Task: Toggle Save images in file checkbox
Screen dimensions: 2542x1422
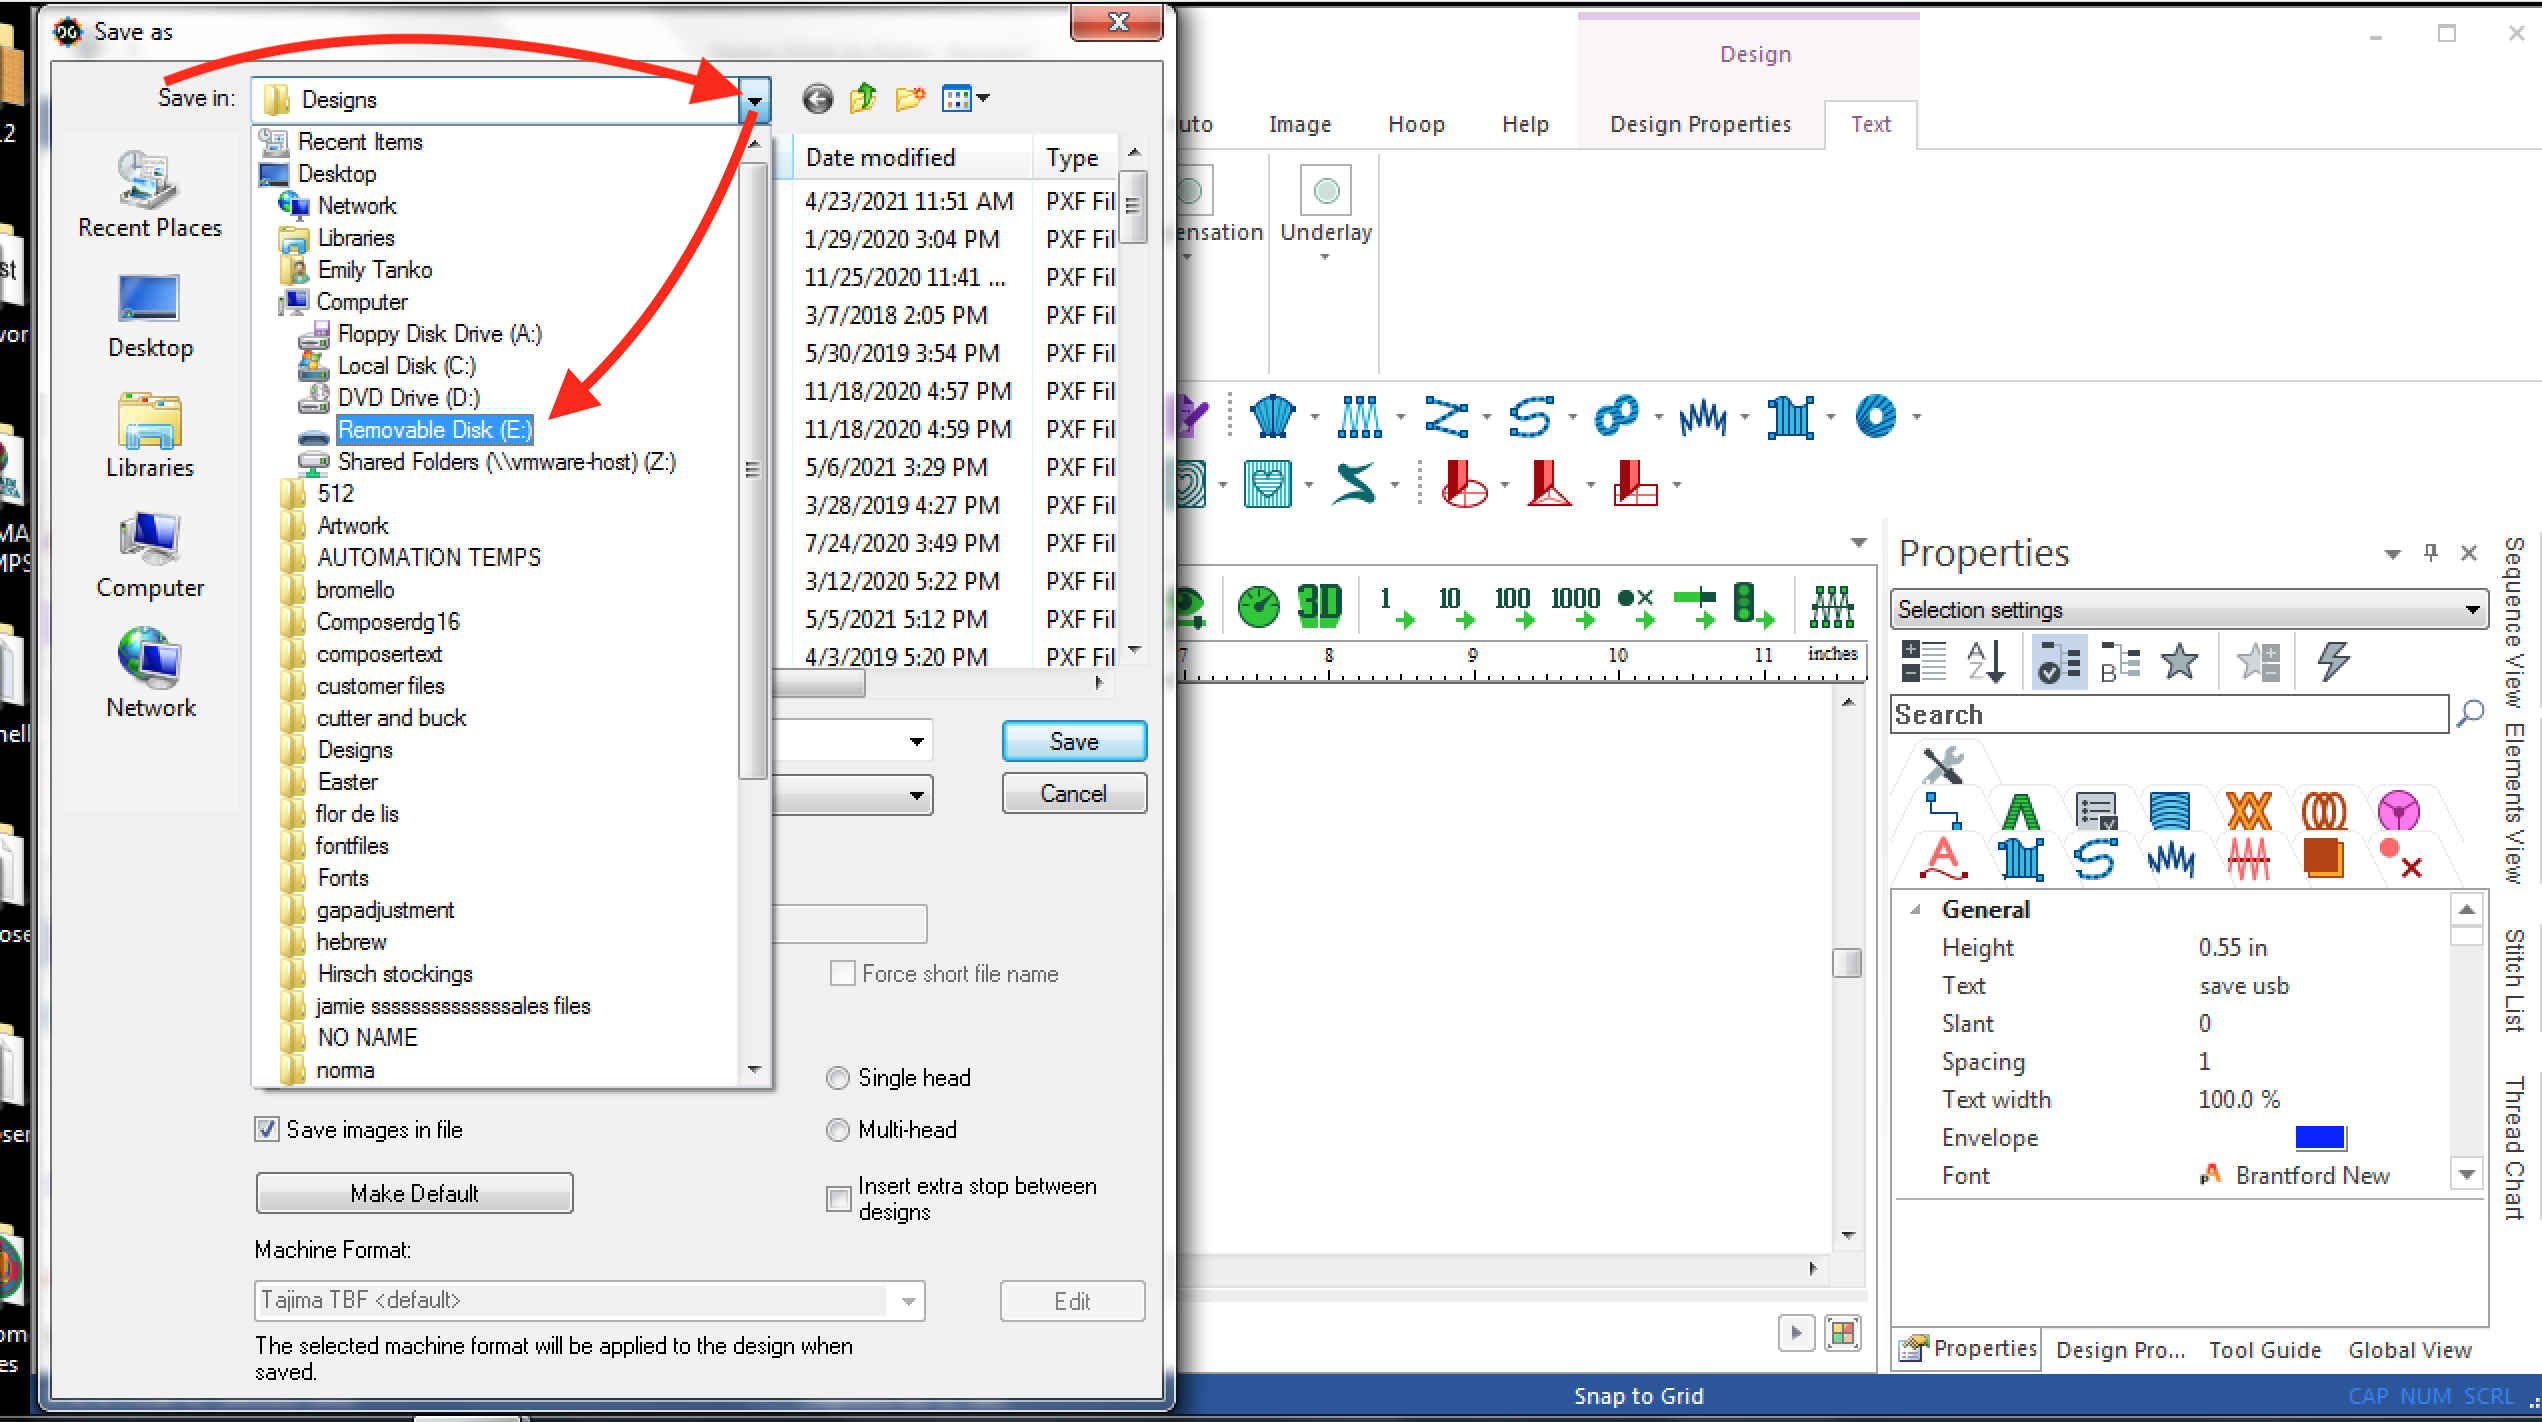Action: [x=266, y=1129]
